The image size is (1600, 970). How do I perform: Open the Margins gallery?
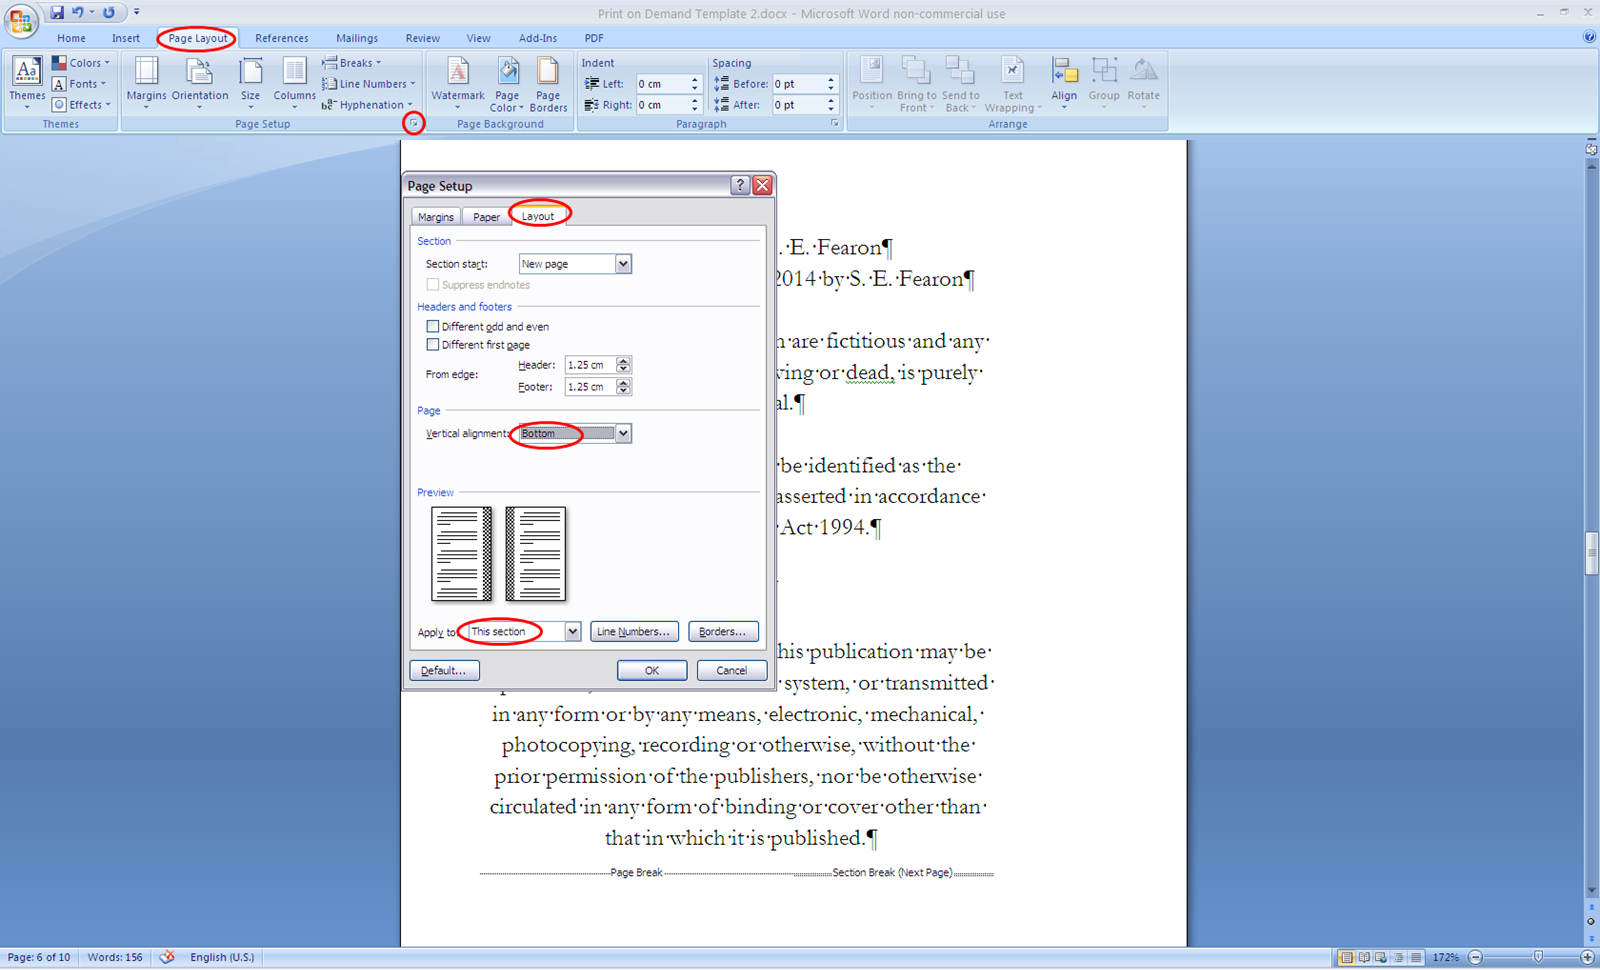point(146,82)
